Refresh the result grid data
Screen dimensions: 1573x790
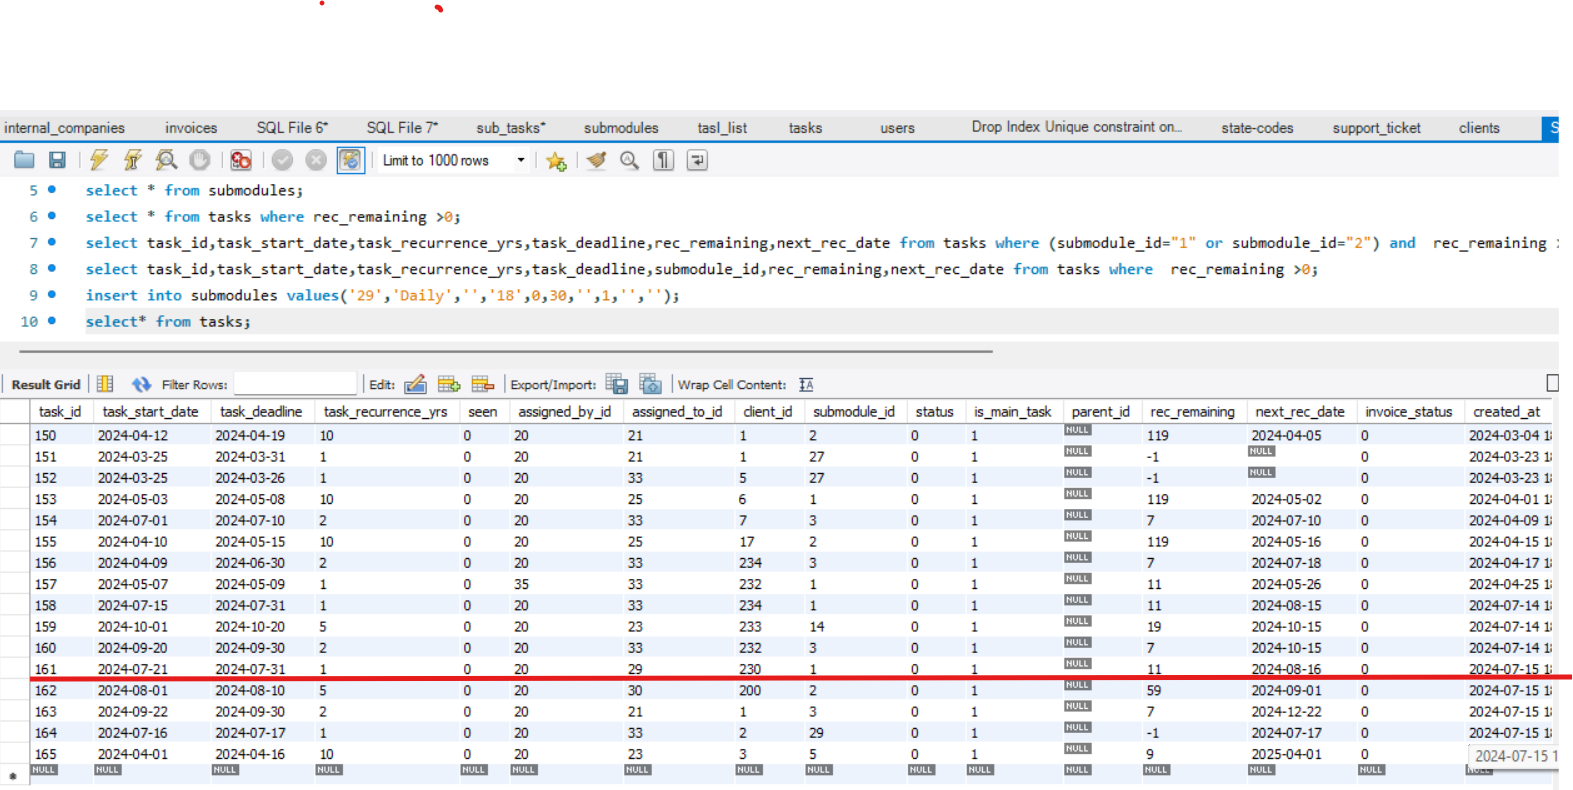coord(141,384)
